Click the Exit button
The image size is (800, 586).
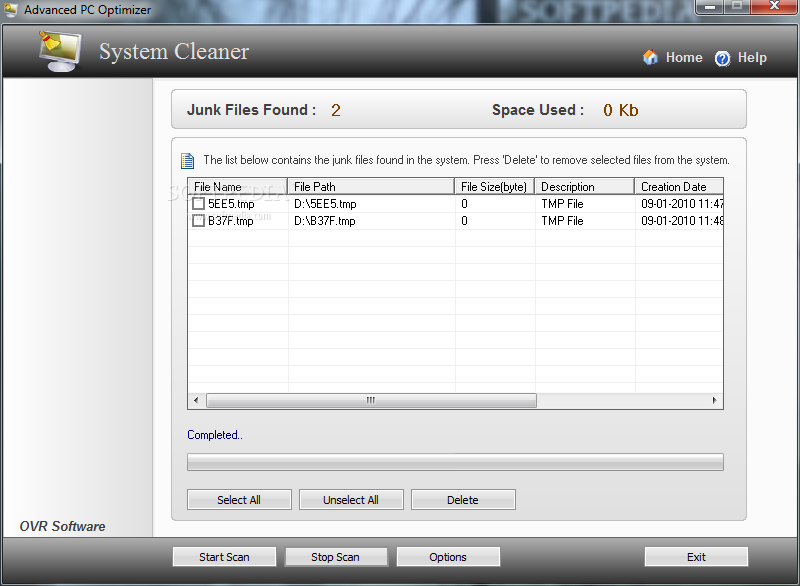696,557
